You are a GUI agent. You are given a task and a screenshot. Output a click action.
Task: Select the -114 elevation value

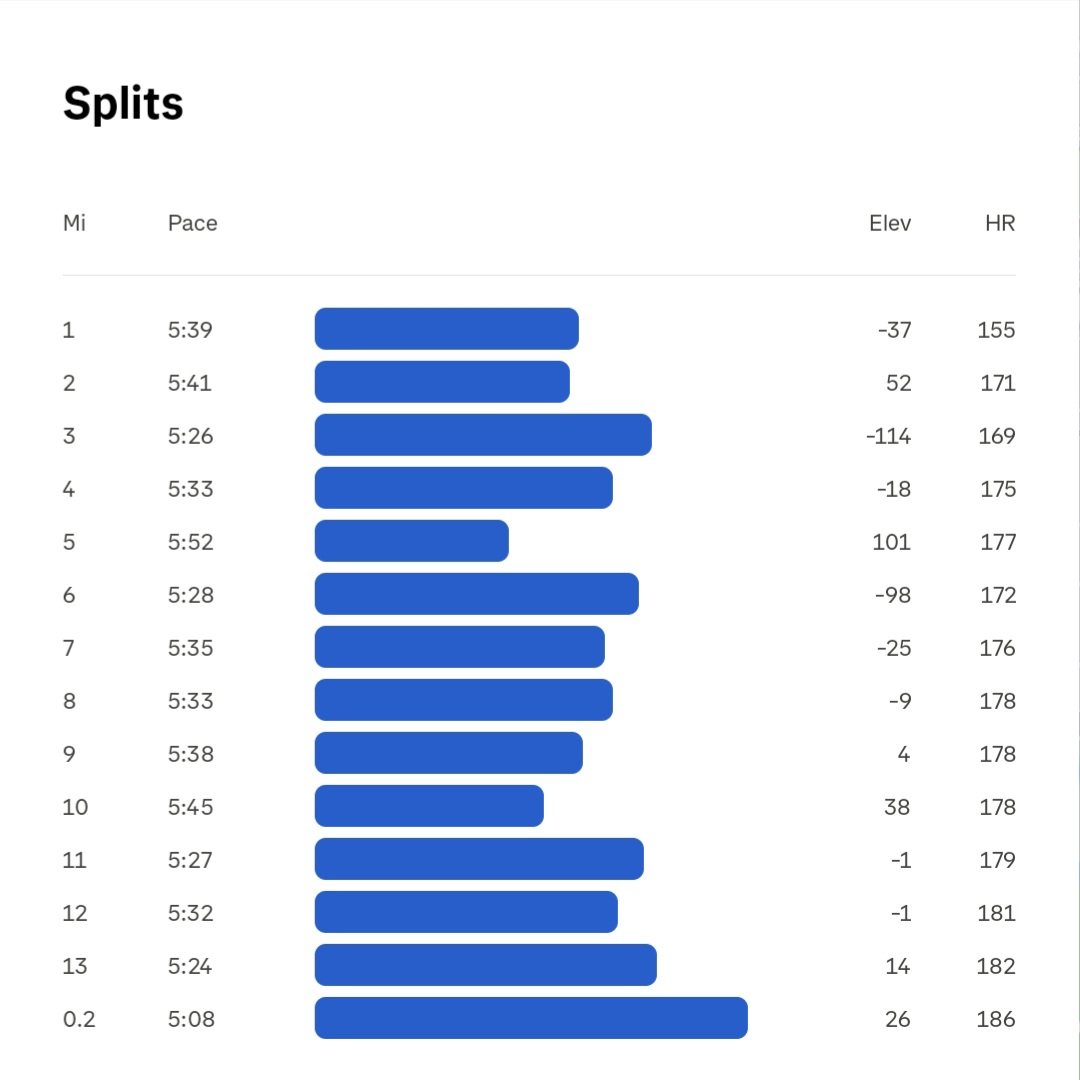point(889,436)
